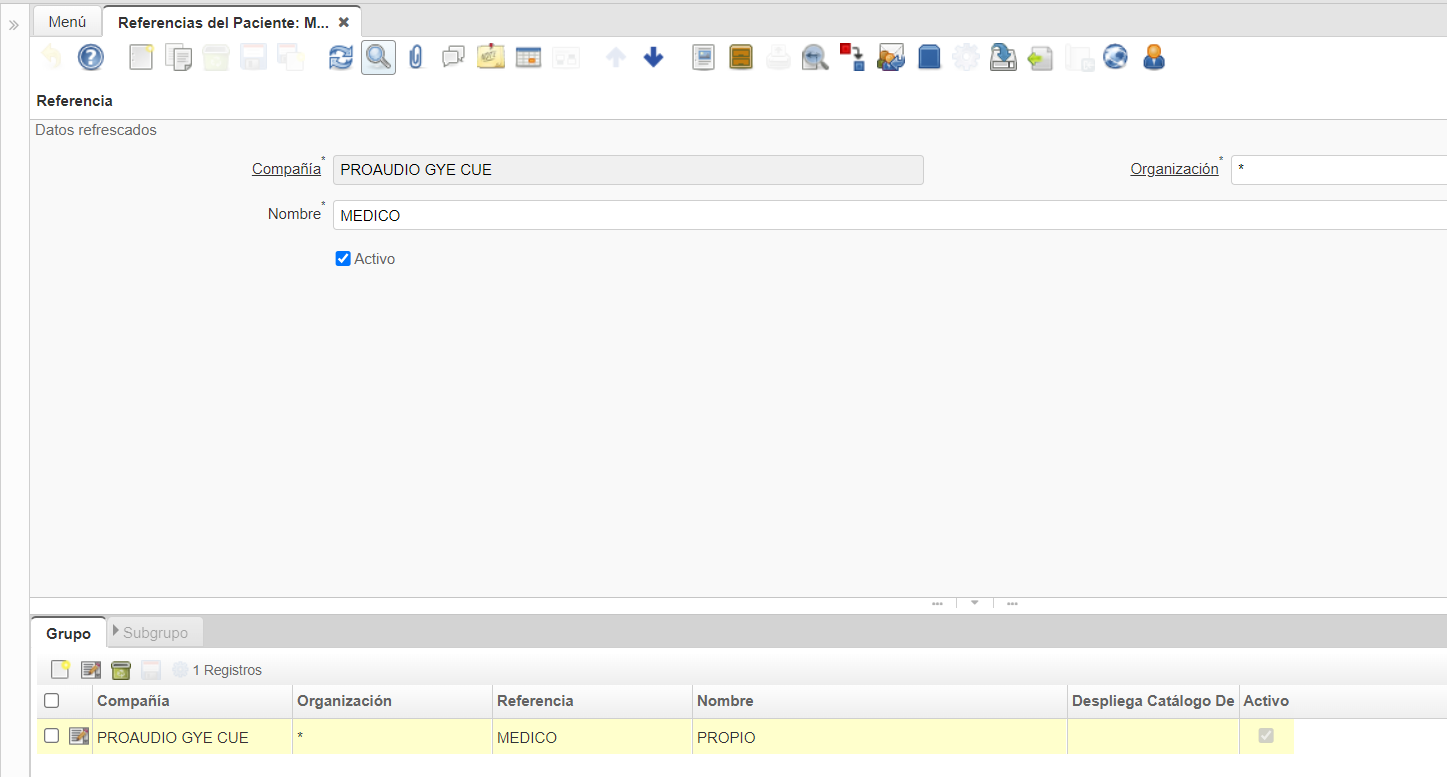
Task: Toggle grid view table icon
Action: tap(528, 58)
